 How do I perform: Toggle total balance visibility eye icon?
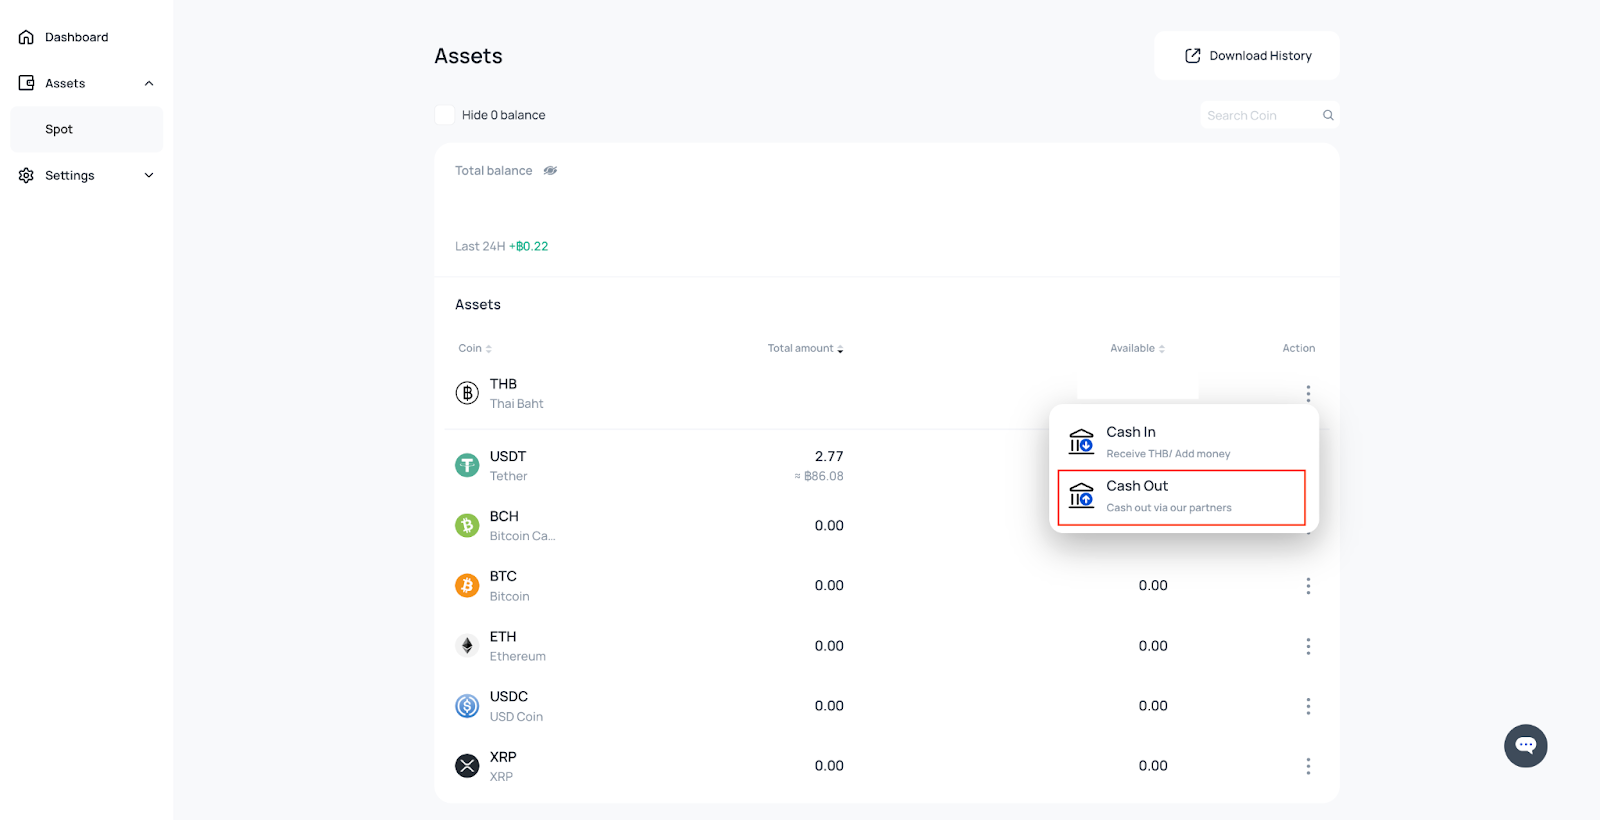[x=550, y=171]
